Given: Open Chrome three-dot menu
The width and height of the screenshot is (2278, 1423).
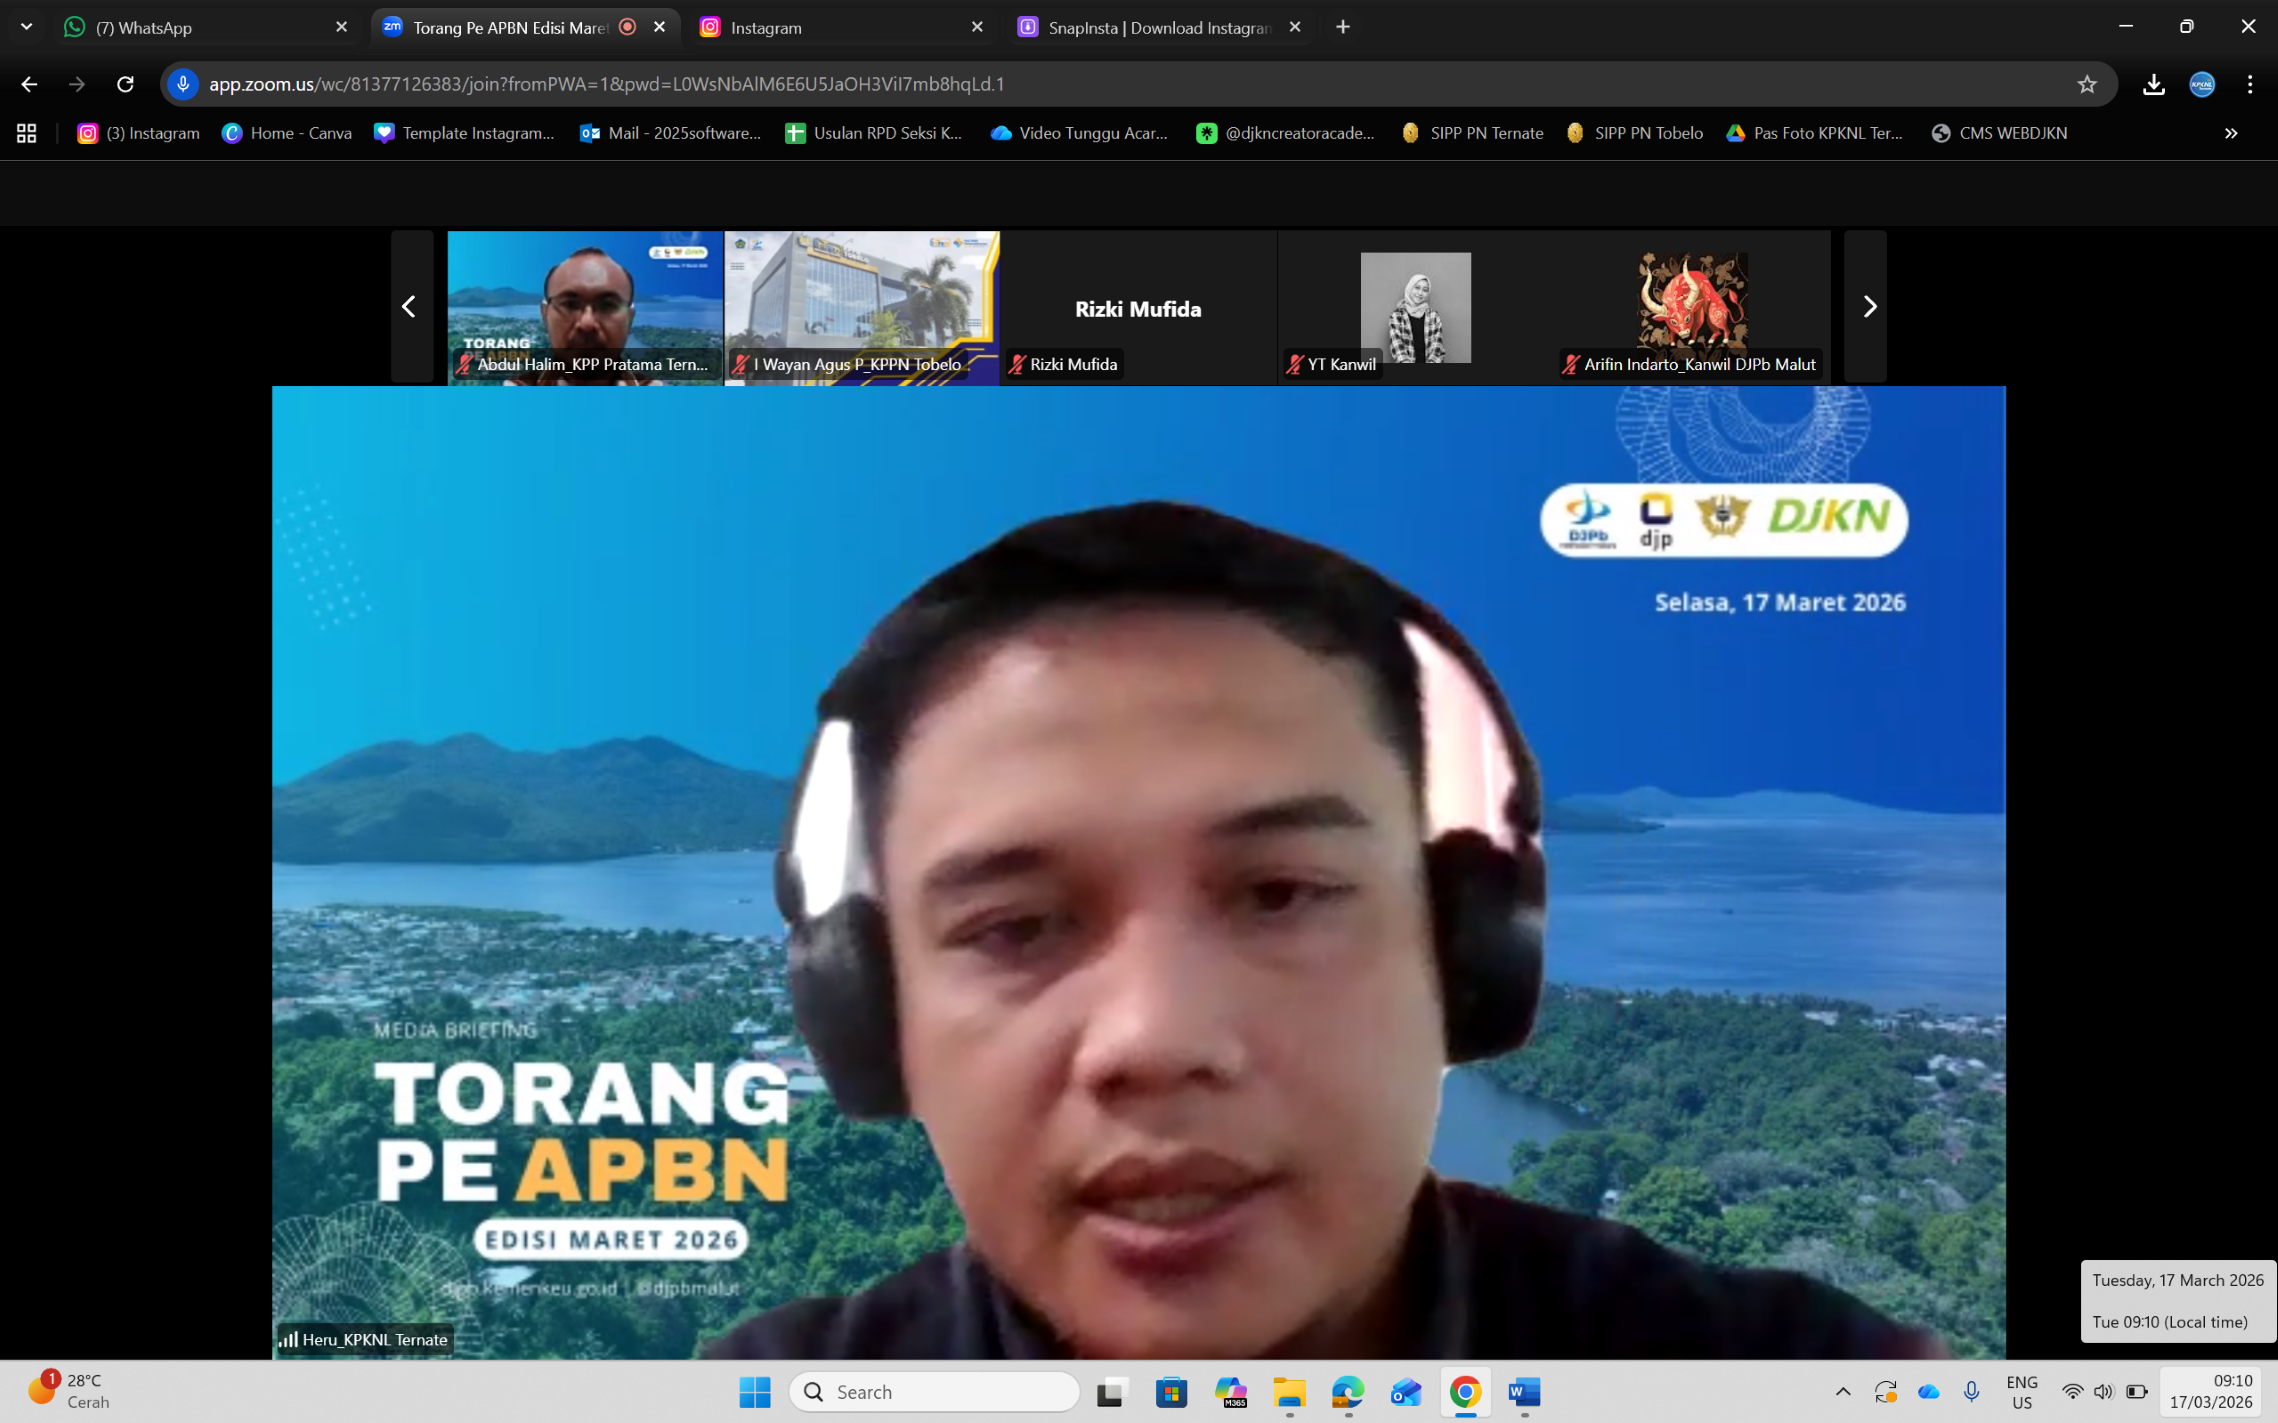Looking at the screenshot, I should (2250, 84).
